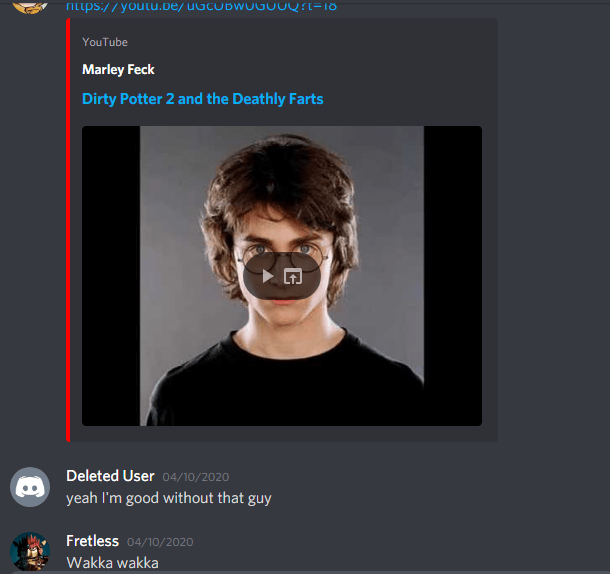The height and width of the screenshot is (574, 610).
Task: Click the timestamp beside Deleted User
Action: [x=196, y=477]
